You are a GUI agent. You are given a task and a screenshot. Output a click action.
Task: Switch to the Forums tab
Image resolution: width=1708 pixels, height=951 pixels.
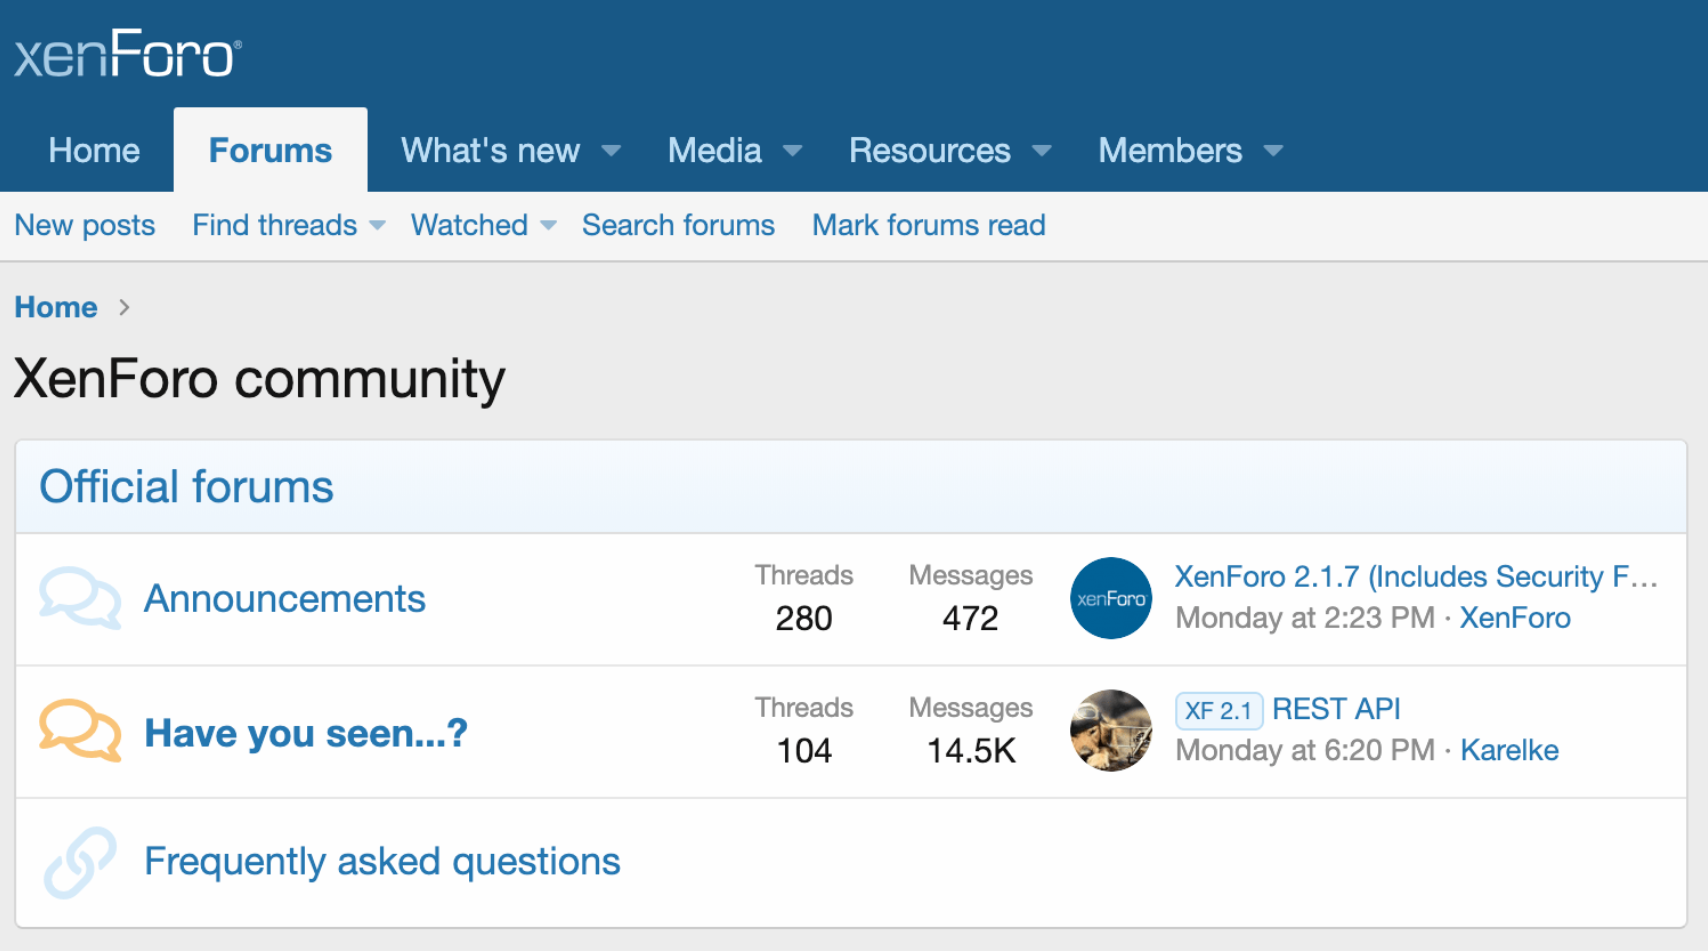(270, 150)
